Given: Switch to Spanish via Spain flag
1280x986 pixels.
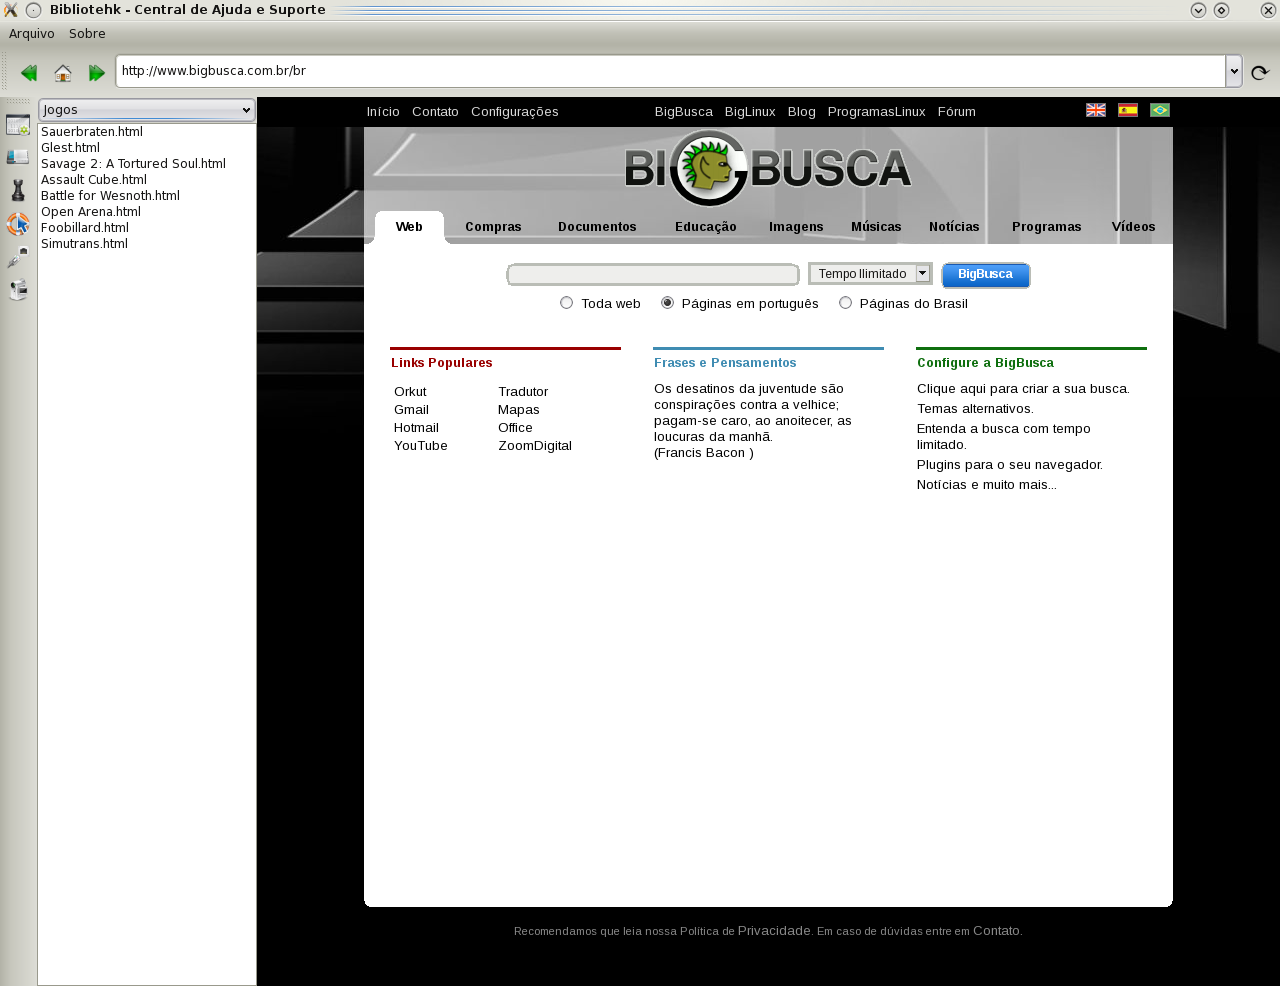Looking at the screenshot, I should 1128,110.
